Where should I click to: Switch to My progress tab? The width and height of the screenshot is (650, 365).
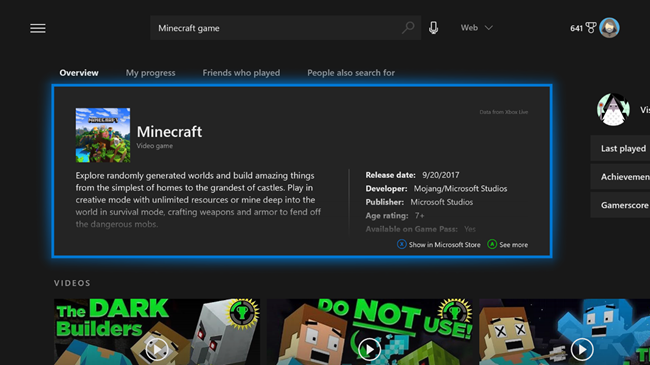coord(150,73)
